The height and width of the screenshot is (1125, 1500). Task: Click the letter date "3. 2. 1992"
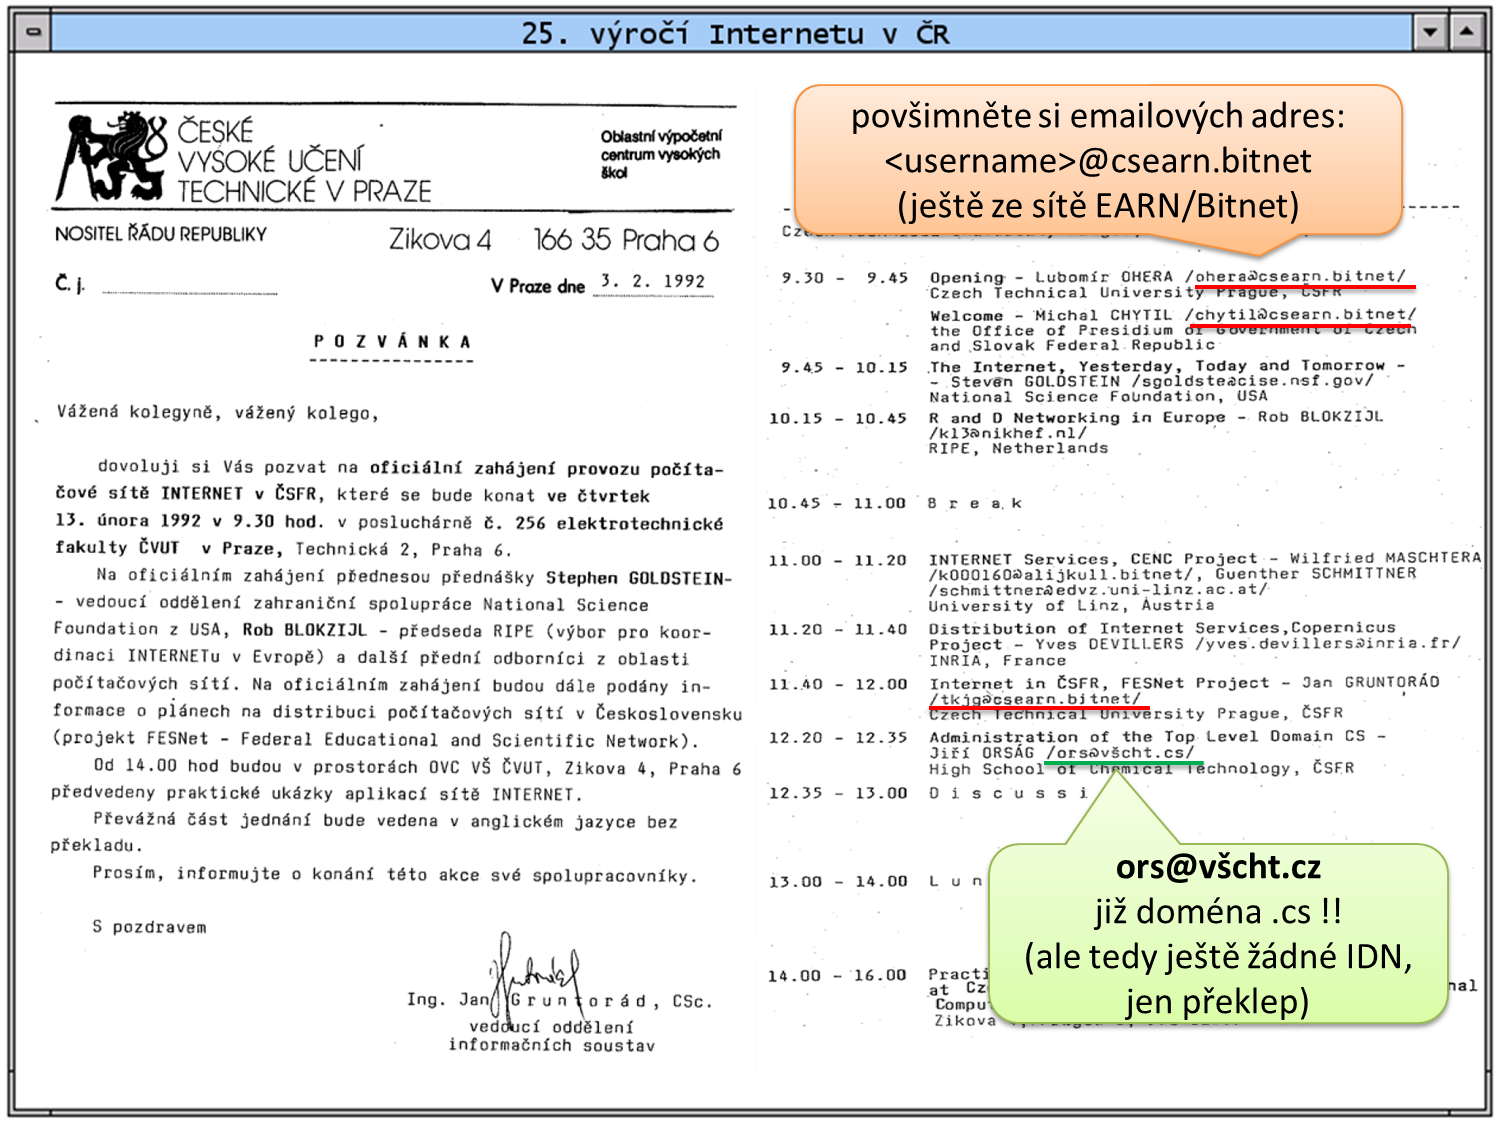[x=653, y=282]
